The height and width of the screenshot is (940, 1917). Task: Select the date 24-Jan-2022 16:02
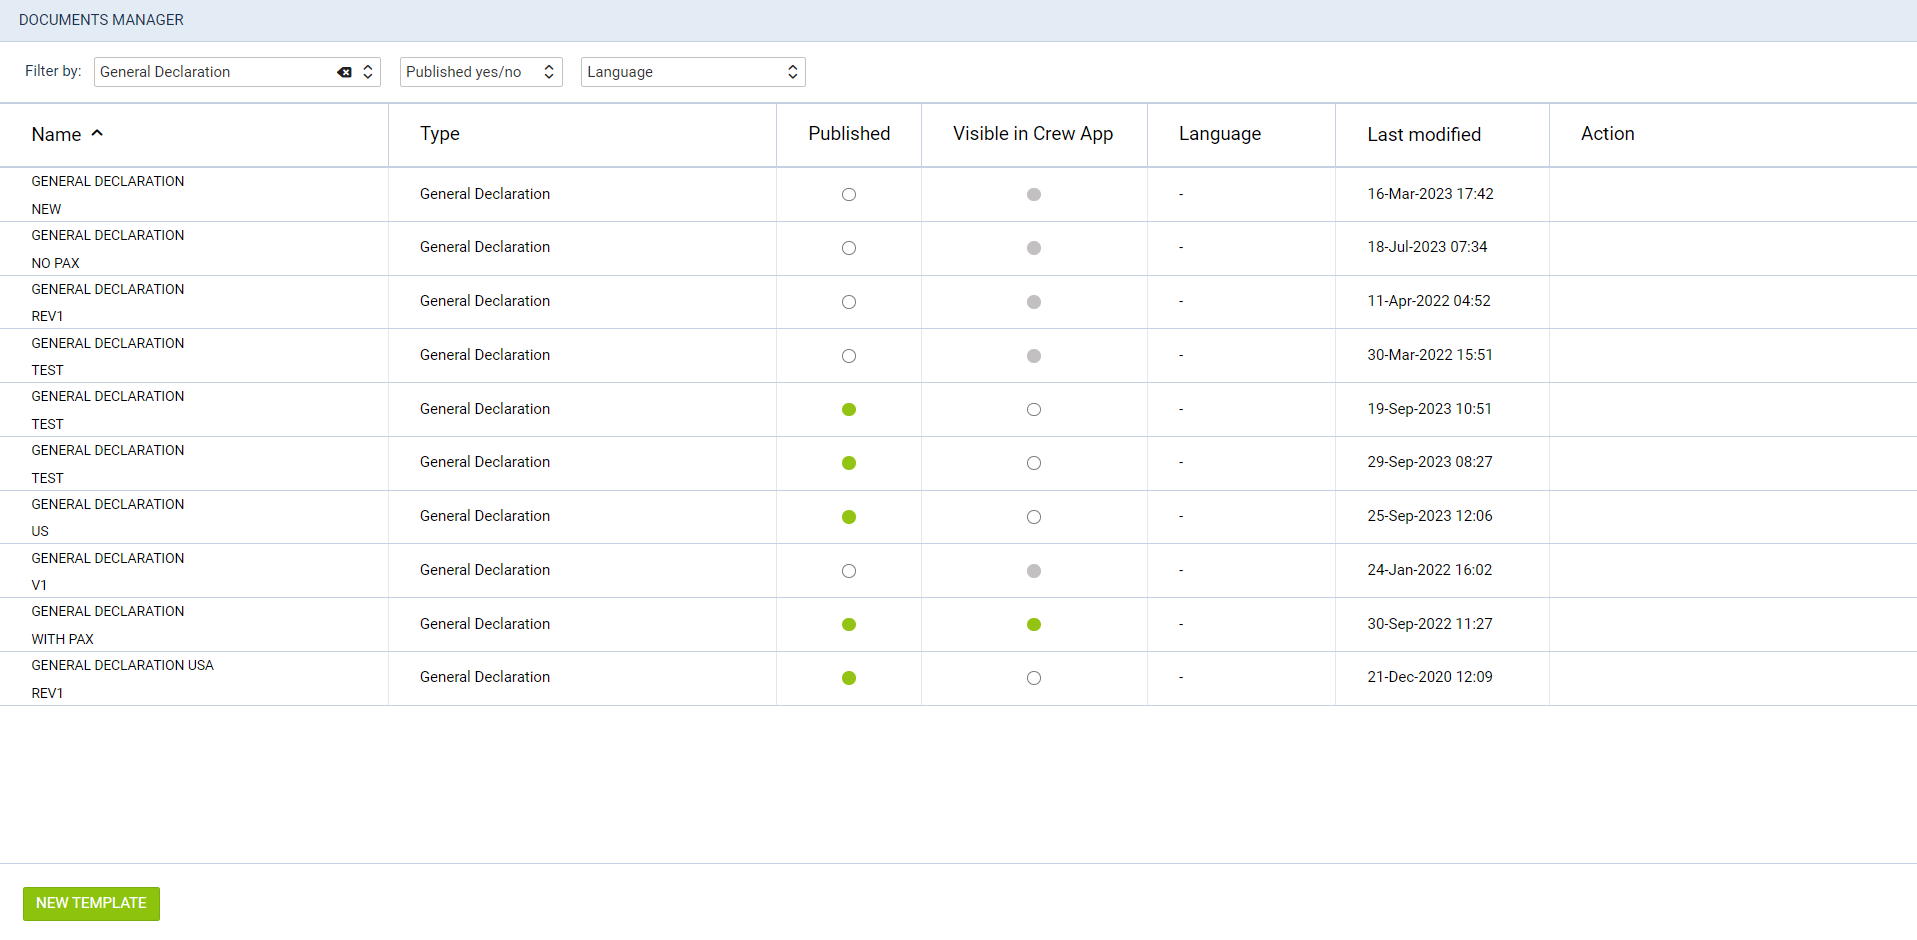click(1430, 570)
